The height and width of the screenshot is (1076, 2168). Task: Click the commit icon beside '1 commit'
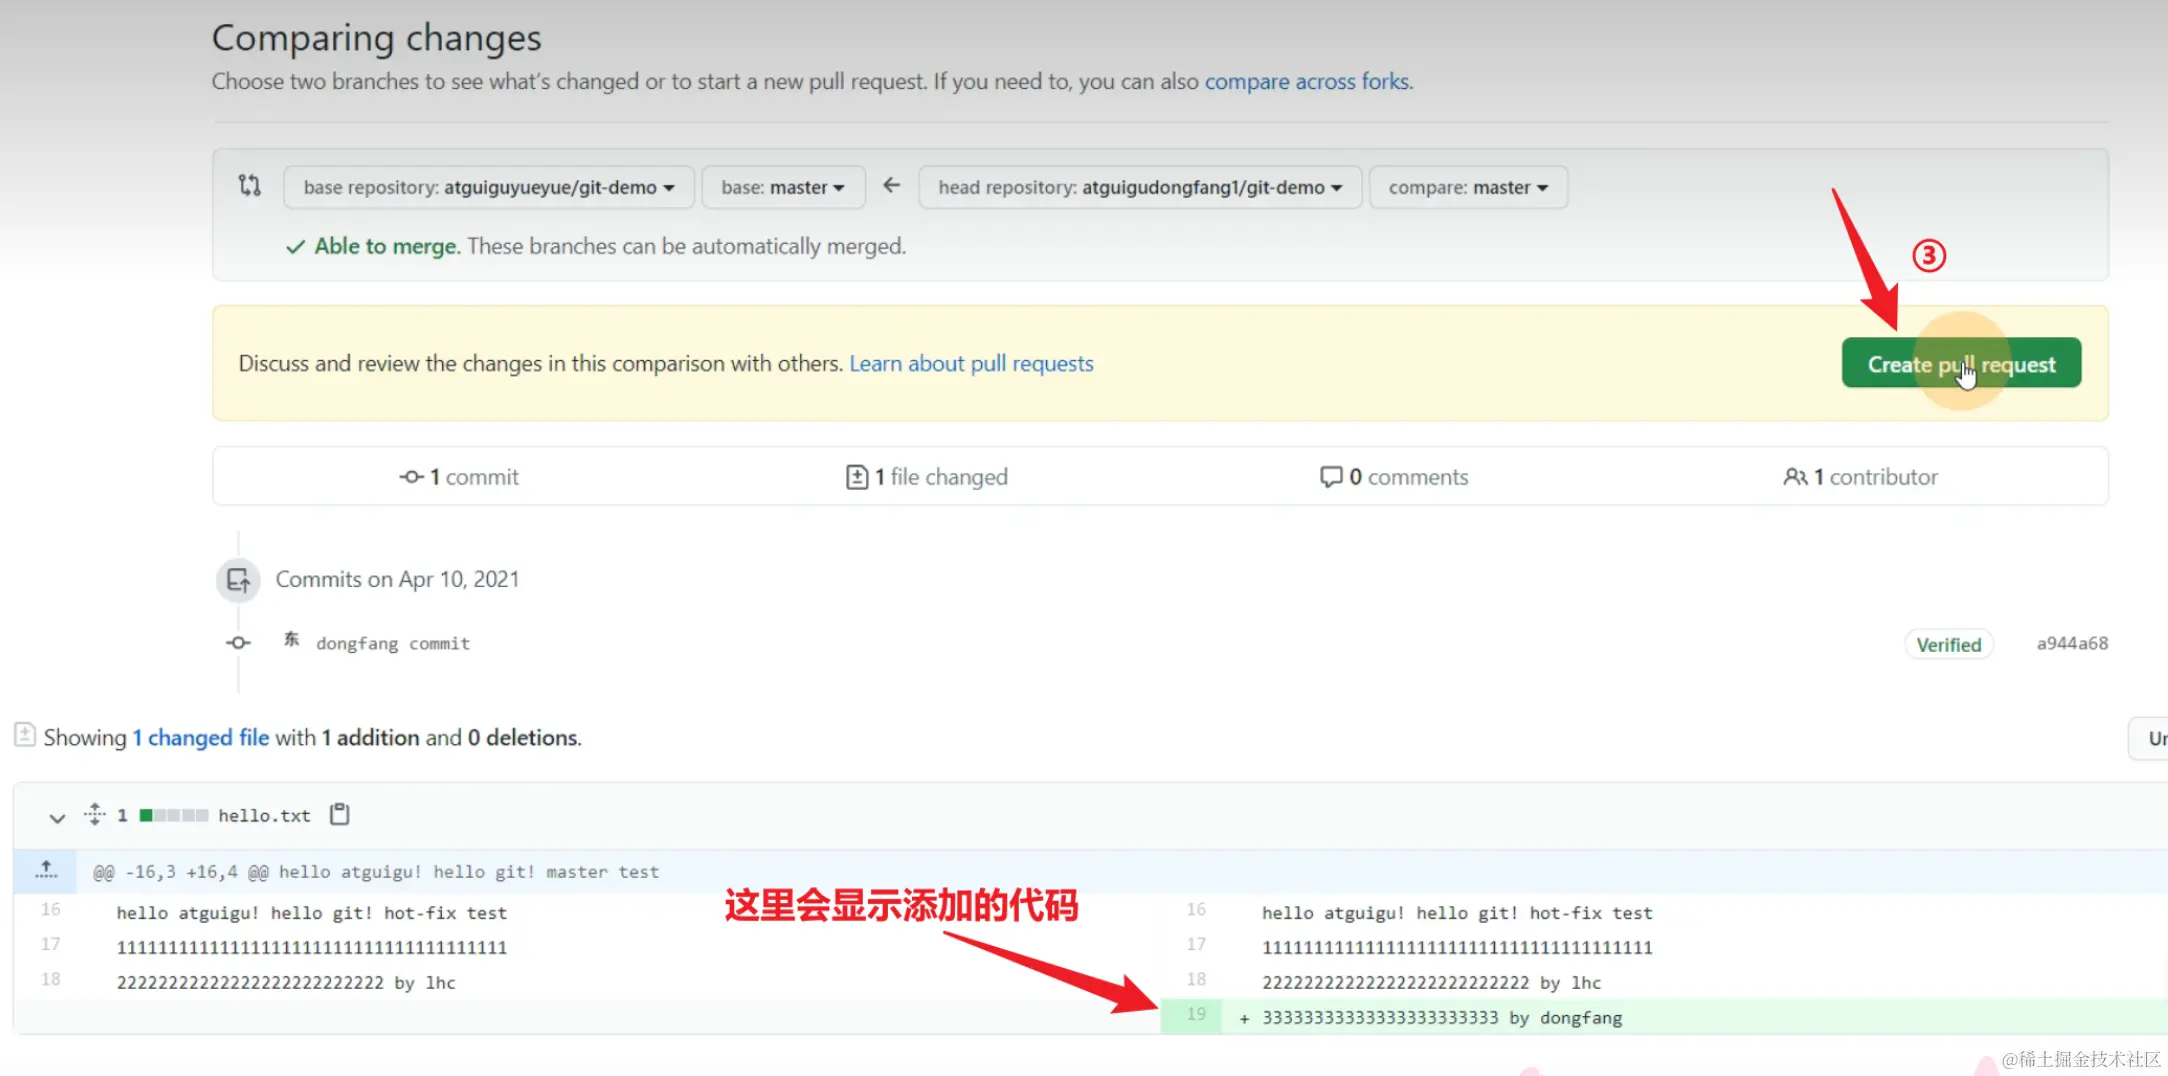point(411,477)
